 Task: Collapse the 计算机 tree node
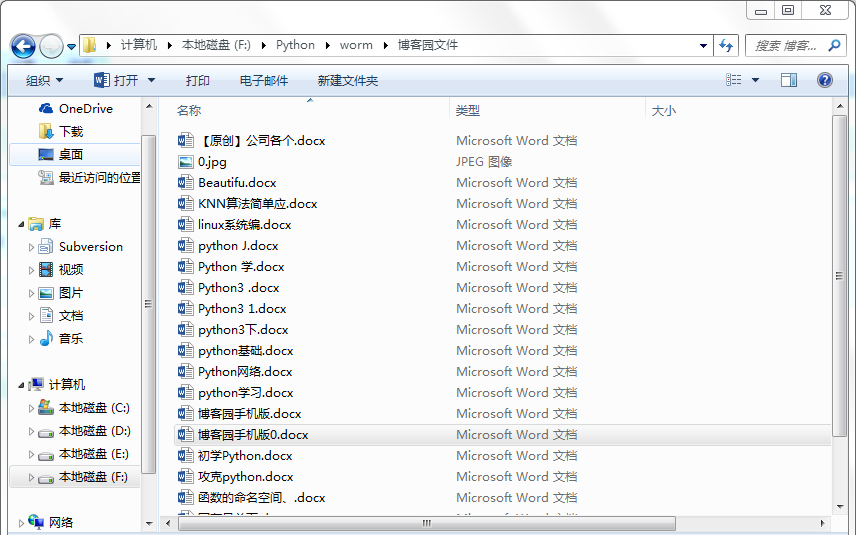pos(21,385)
